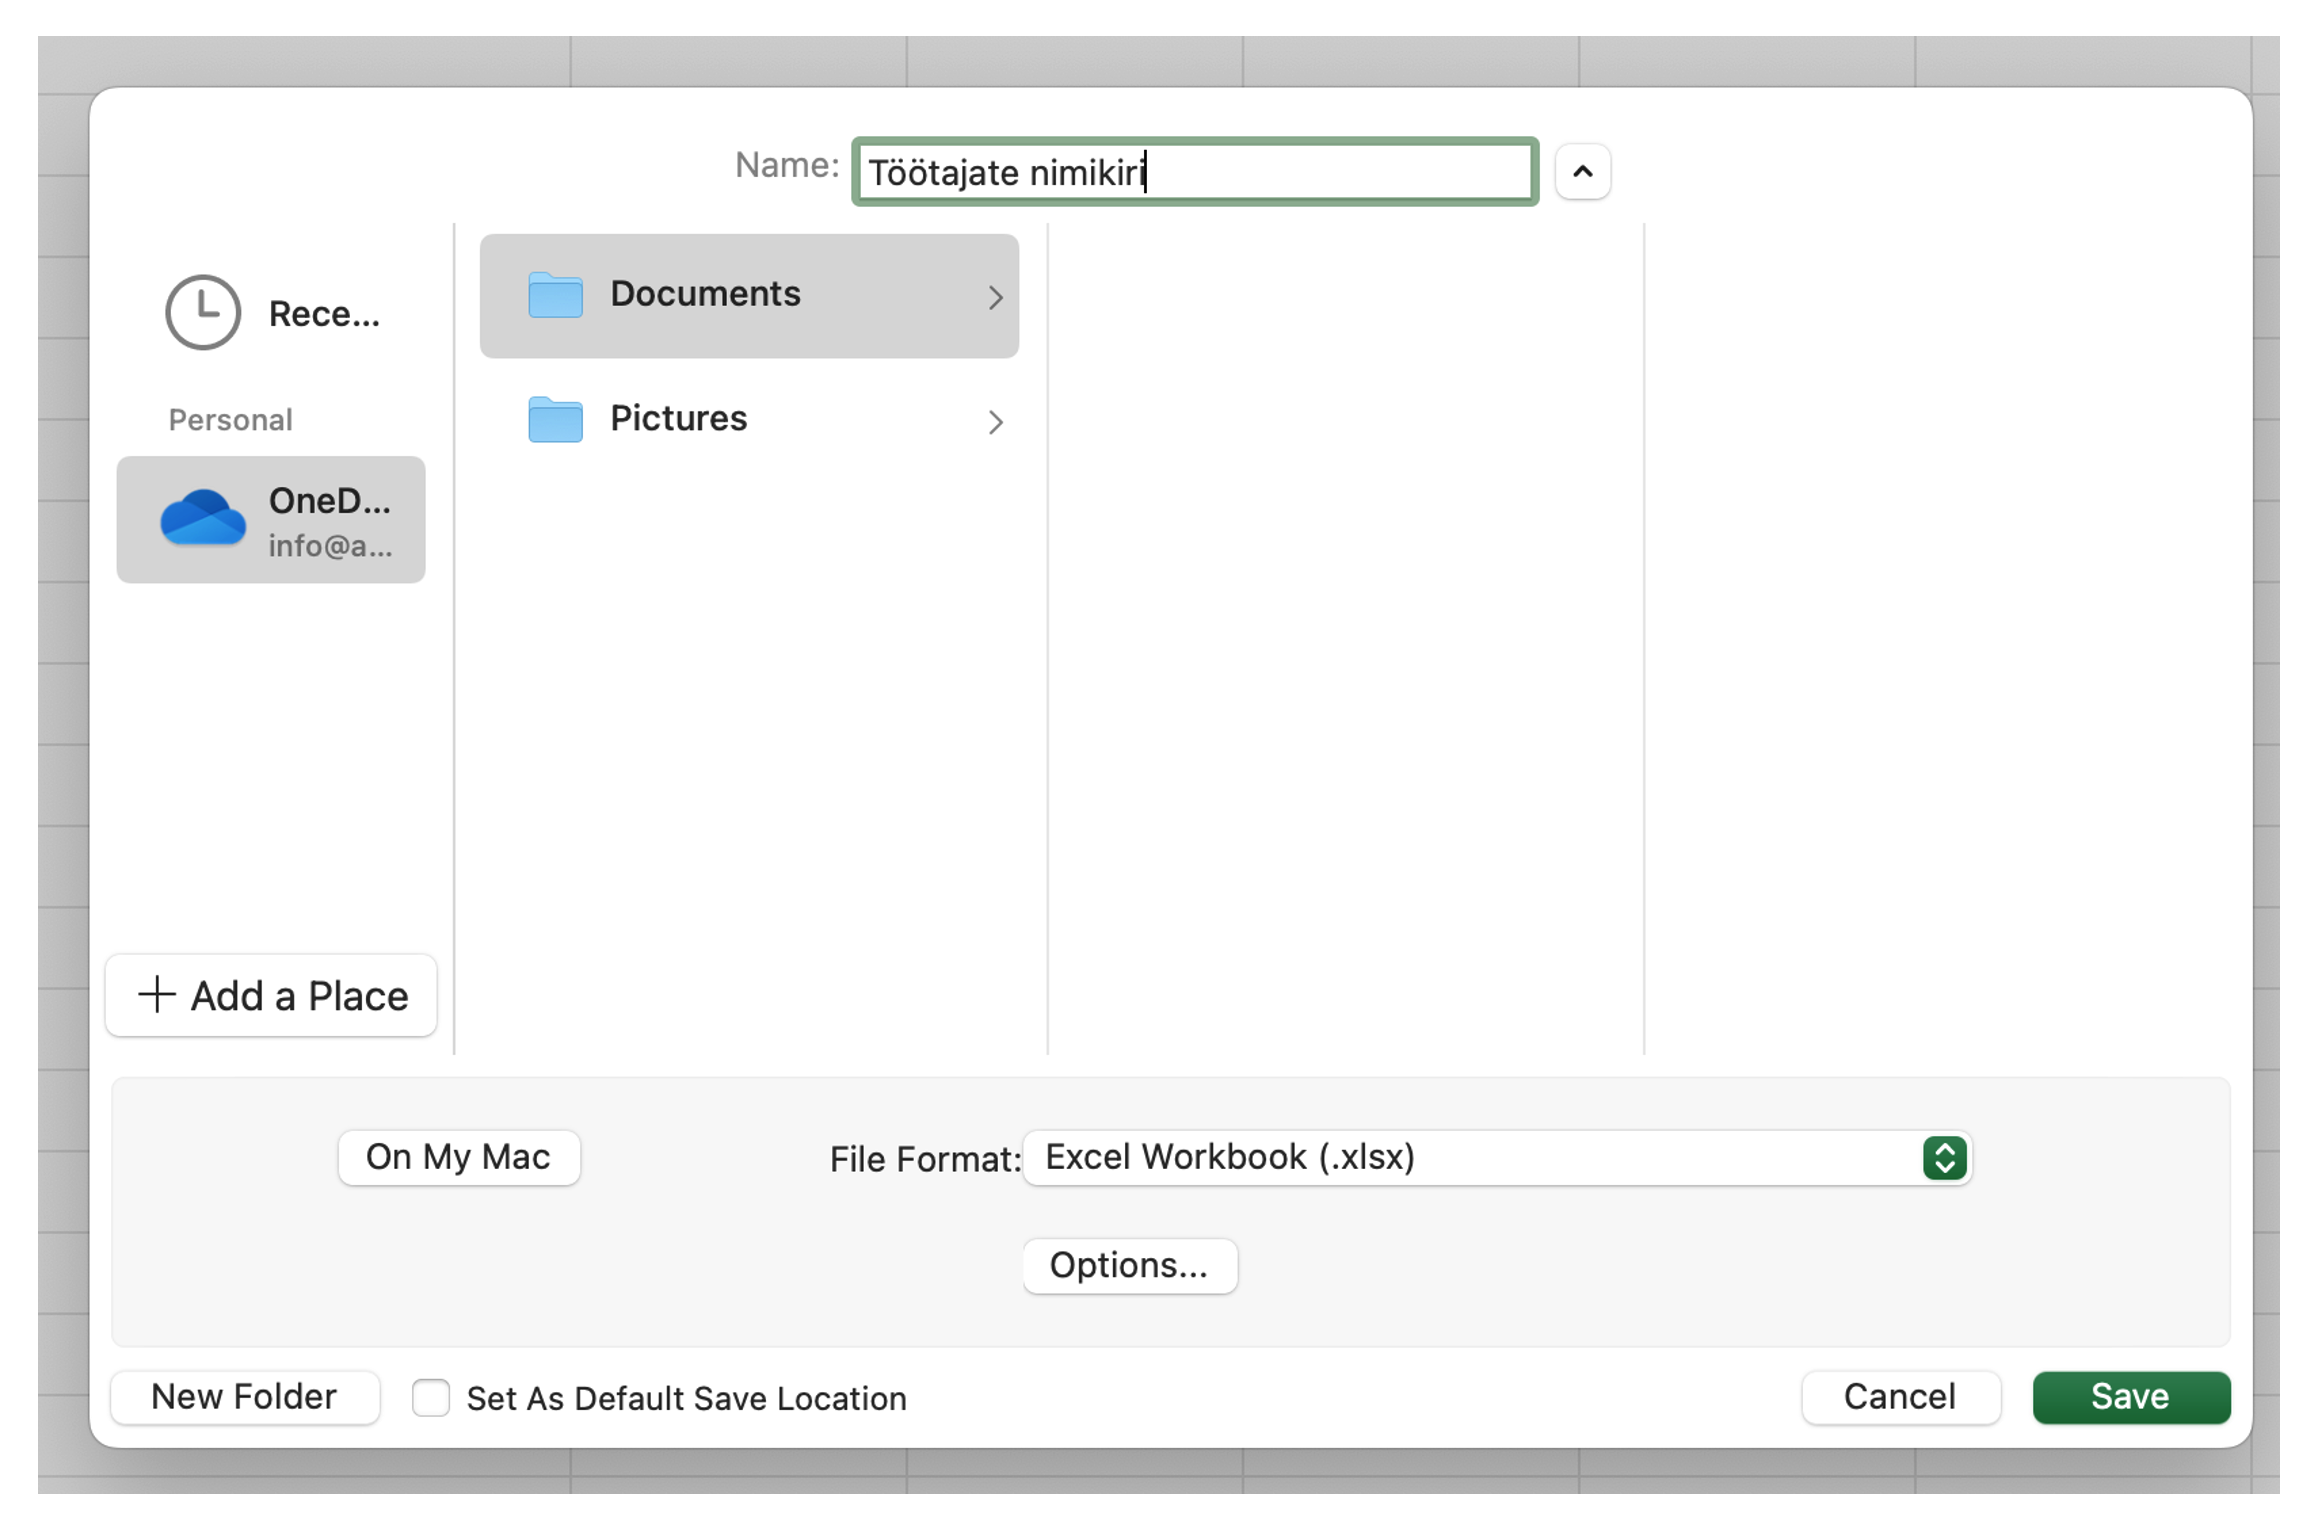Click the Documents folder icon

(555, 295)
